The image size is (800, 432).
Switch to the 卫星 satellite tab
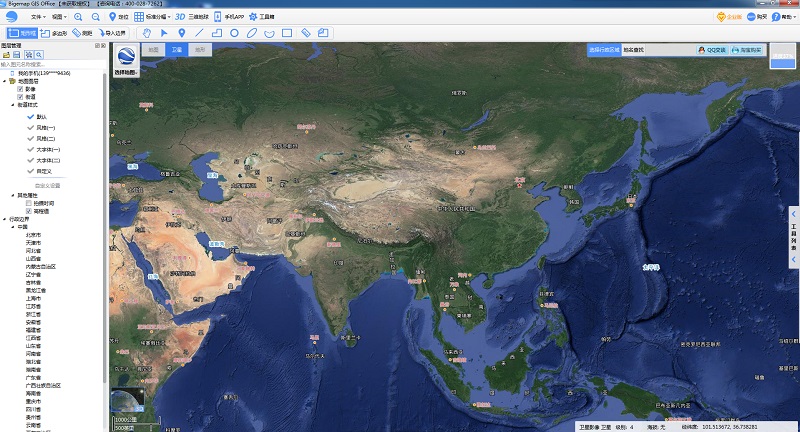point(177,49)
